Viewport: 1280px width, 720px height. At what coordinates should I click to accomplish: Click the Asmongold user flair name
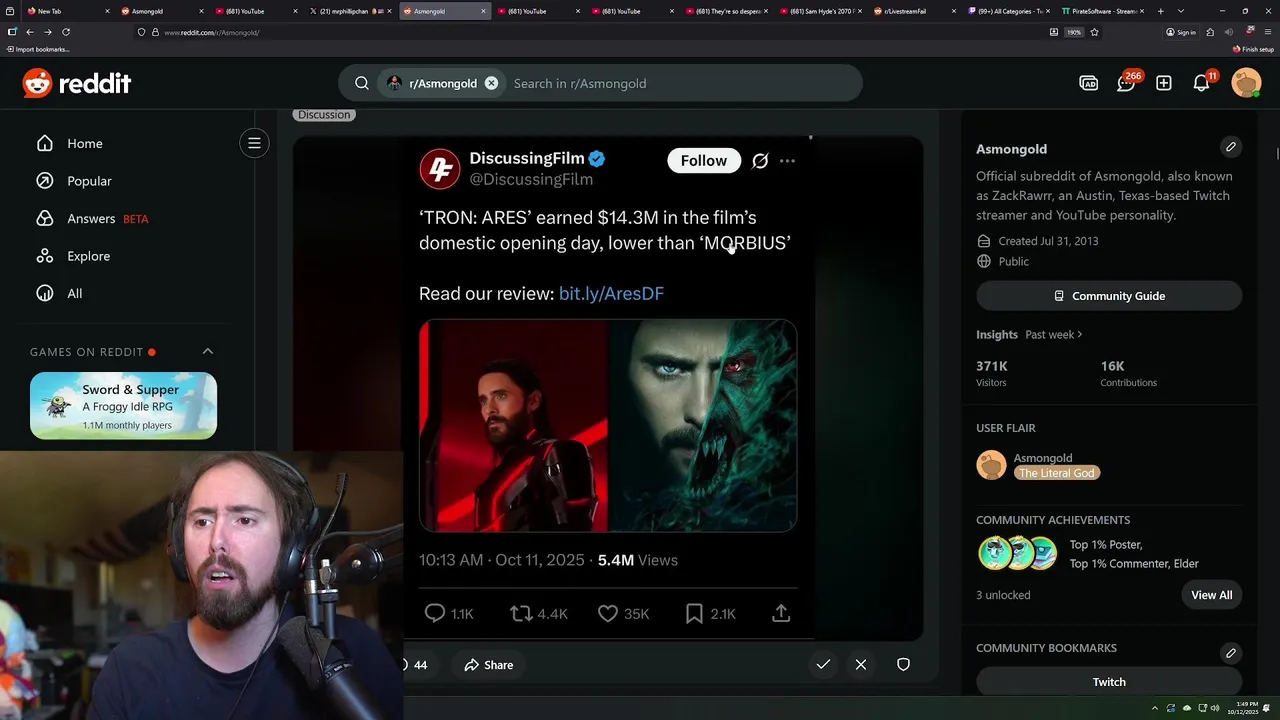pos(1043,458)
